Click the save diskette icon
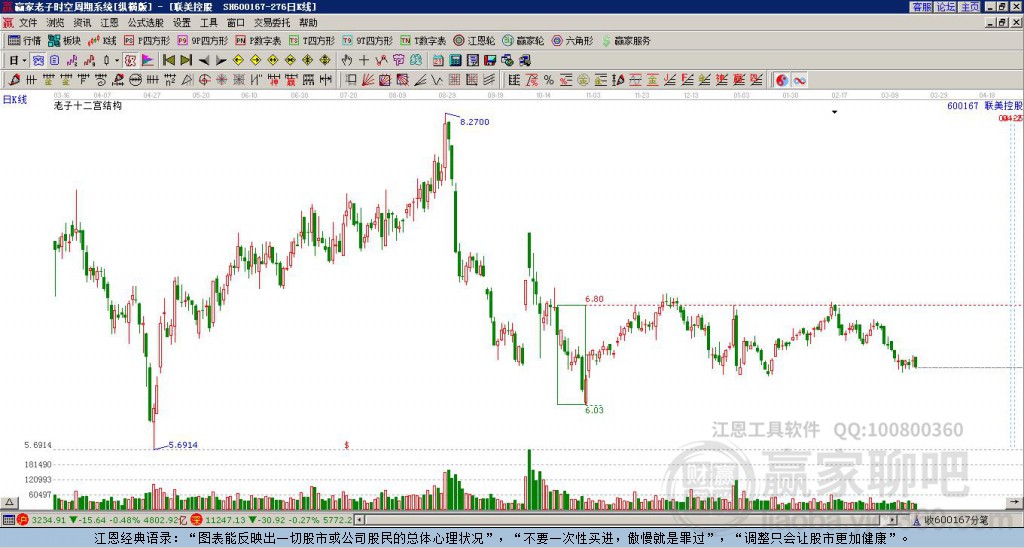This screenshot has width=1024, height=548. click(490, 61)
